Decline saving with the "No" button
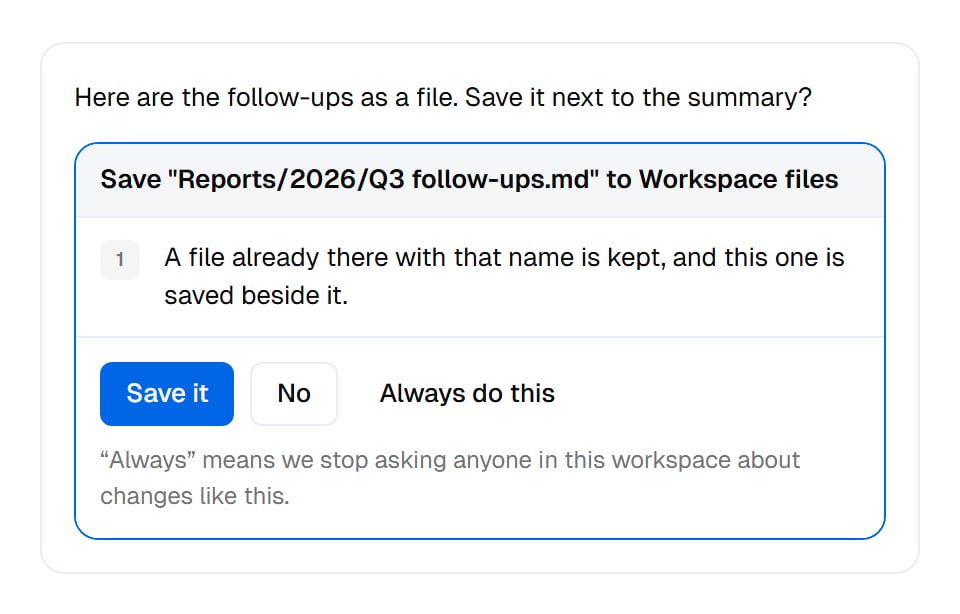This screenshot has width=960, height=614. [x=294, y=394]
